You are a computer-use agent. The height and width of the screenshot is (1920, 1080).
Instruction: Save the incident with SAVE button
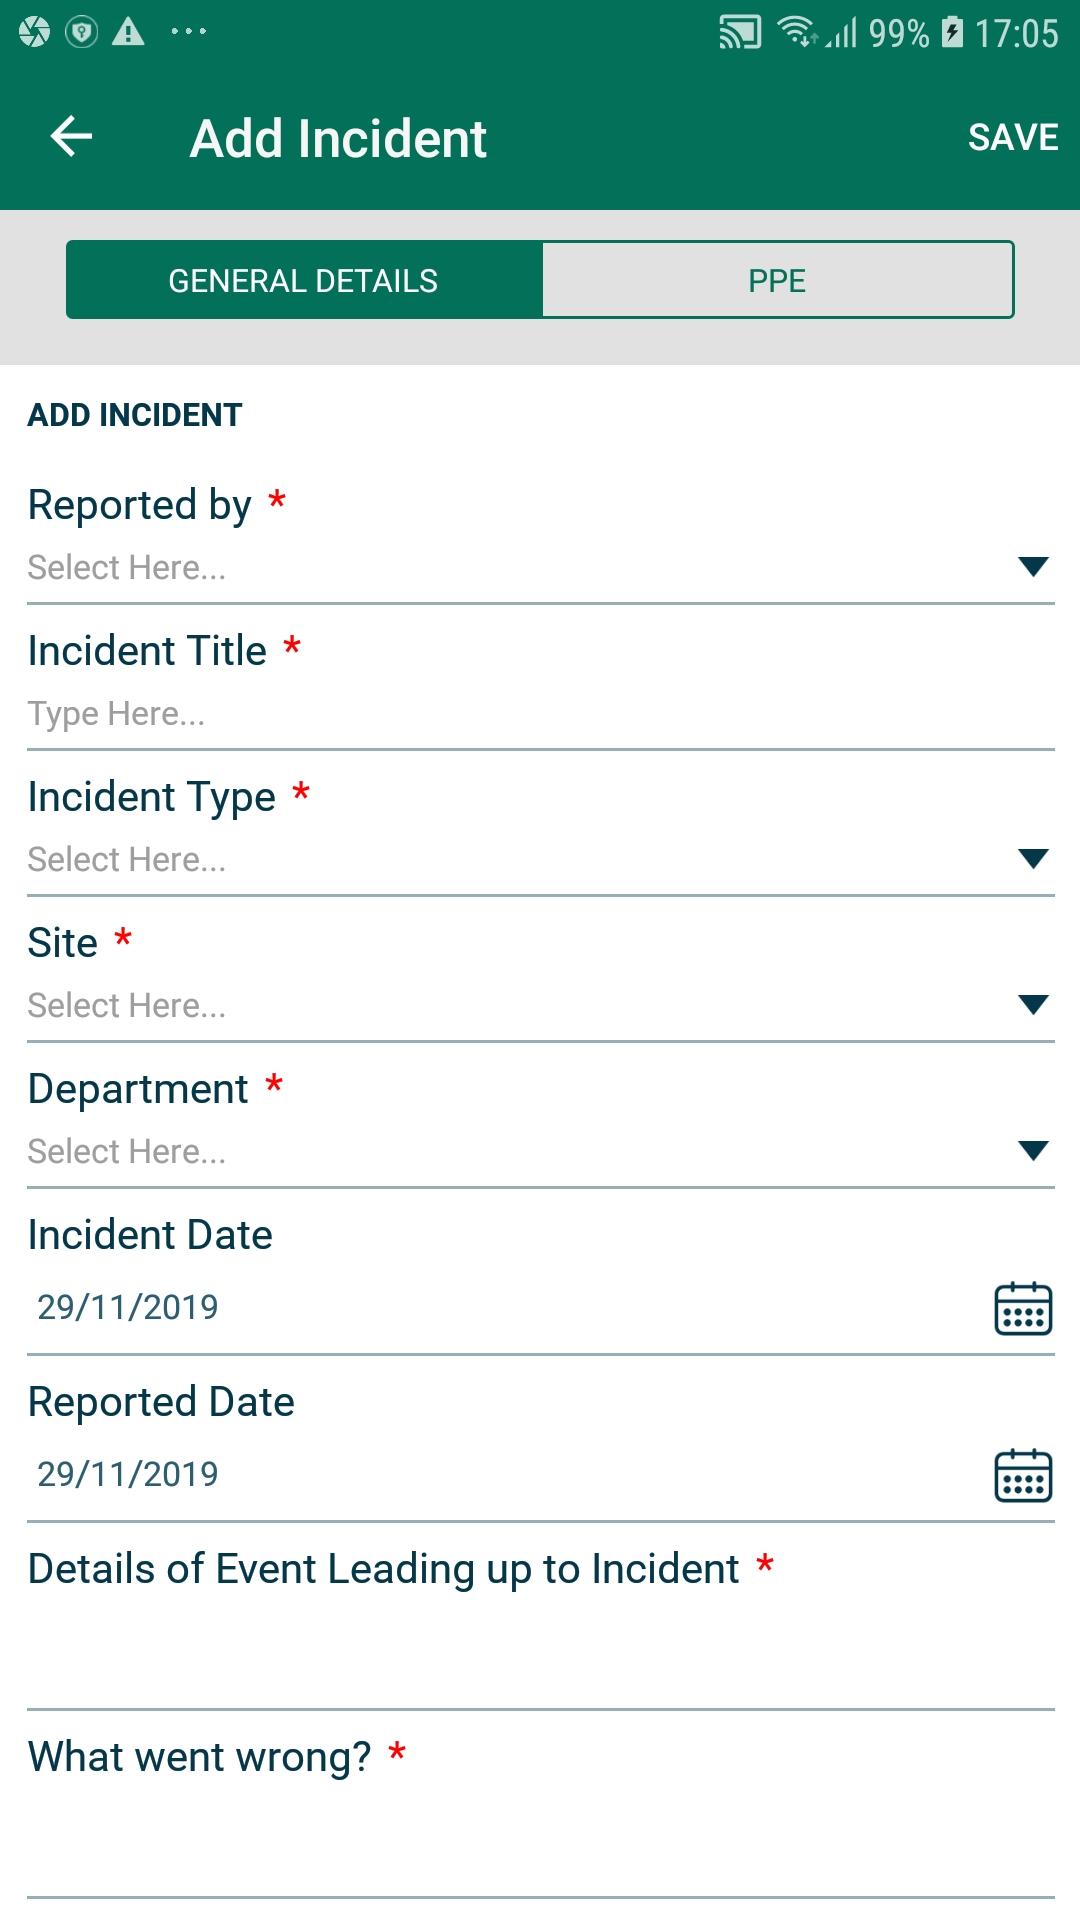1013,137
